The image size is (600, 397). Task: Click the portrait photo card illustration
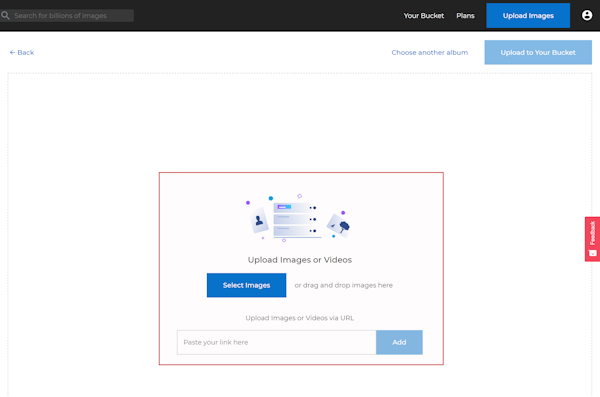click(x=259, y=220)
